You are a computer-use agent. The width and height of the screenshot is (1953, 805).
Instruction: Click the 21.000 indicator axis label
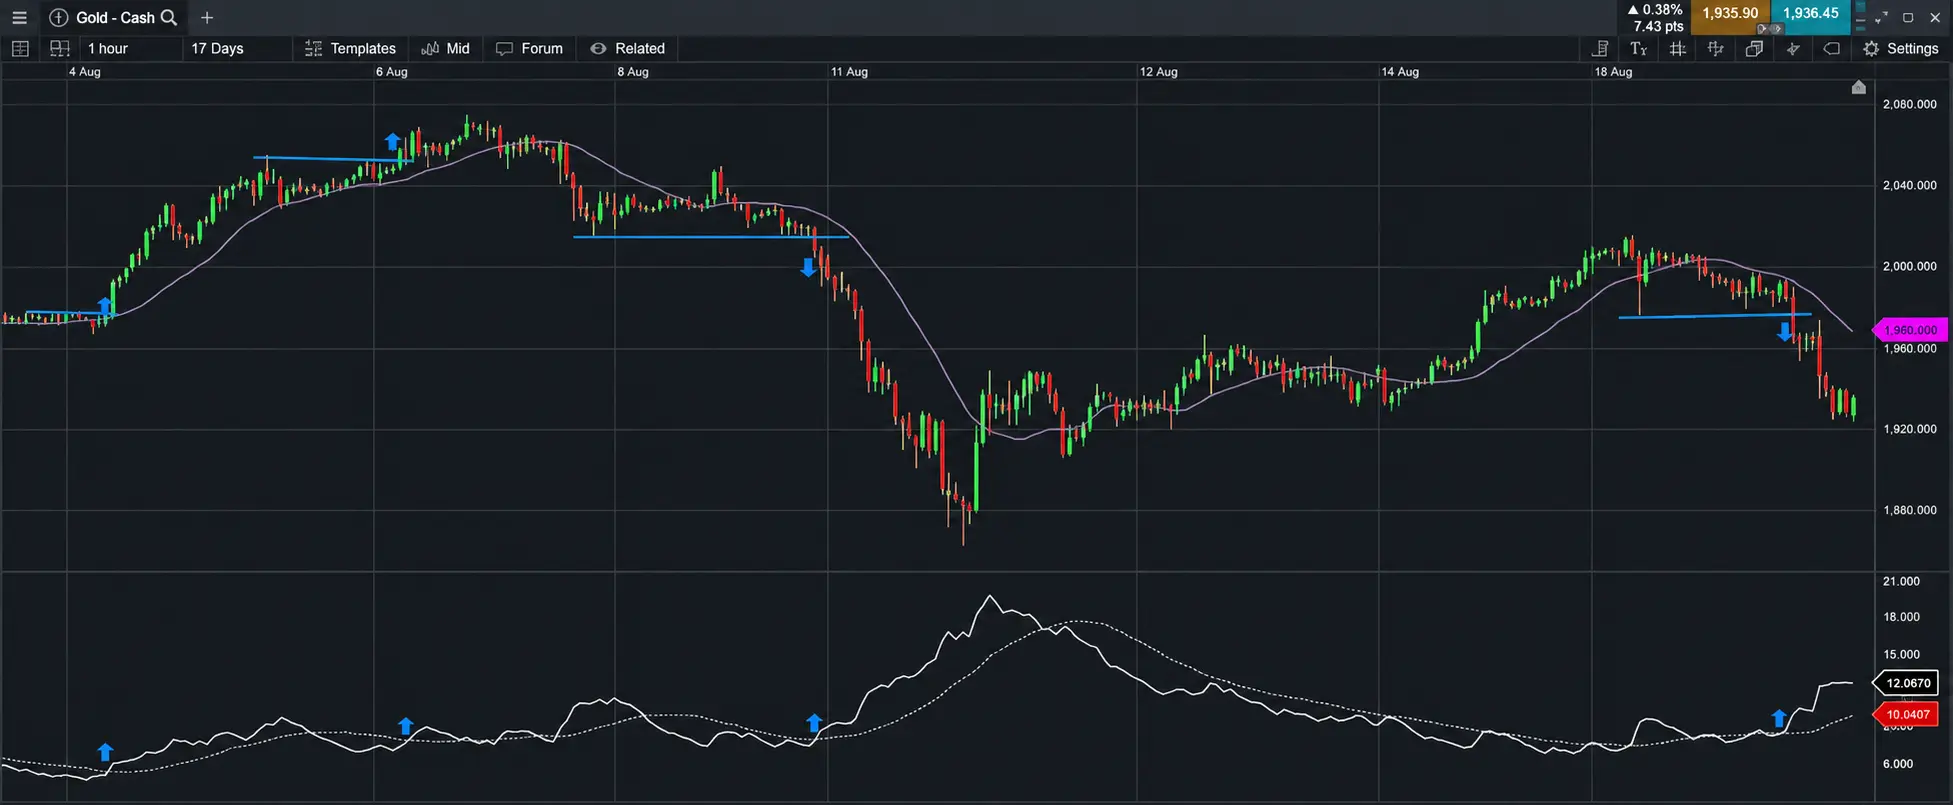[1901, 581]
